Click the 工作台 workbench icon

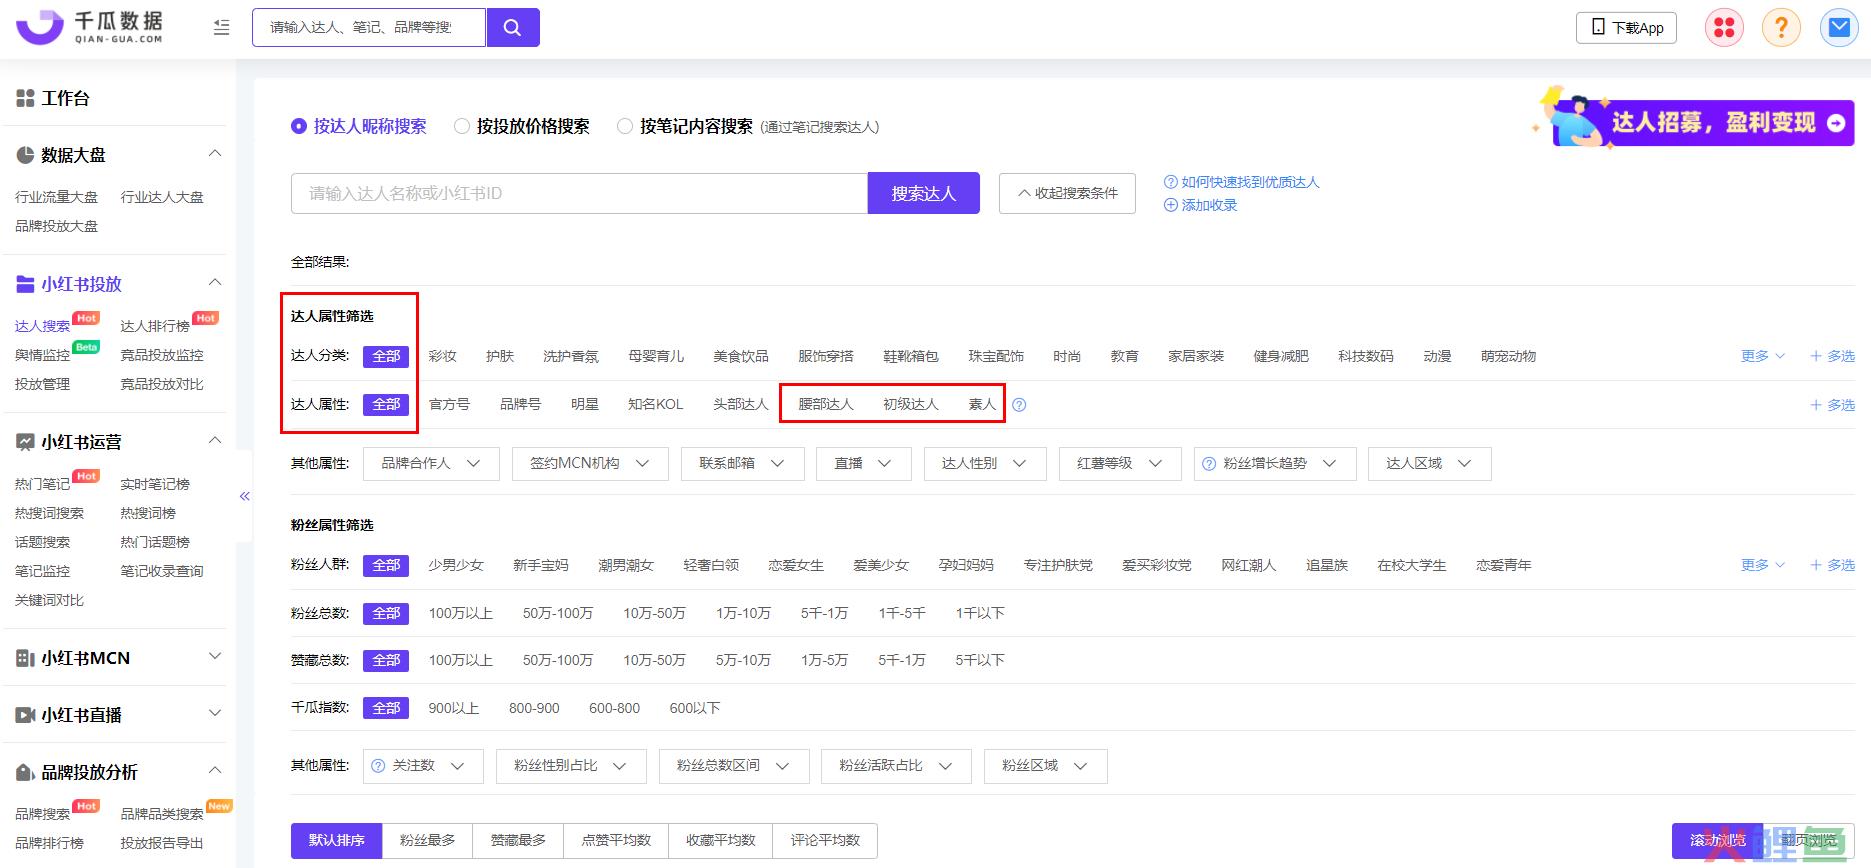25,98
